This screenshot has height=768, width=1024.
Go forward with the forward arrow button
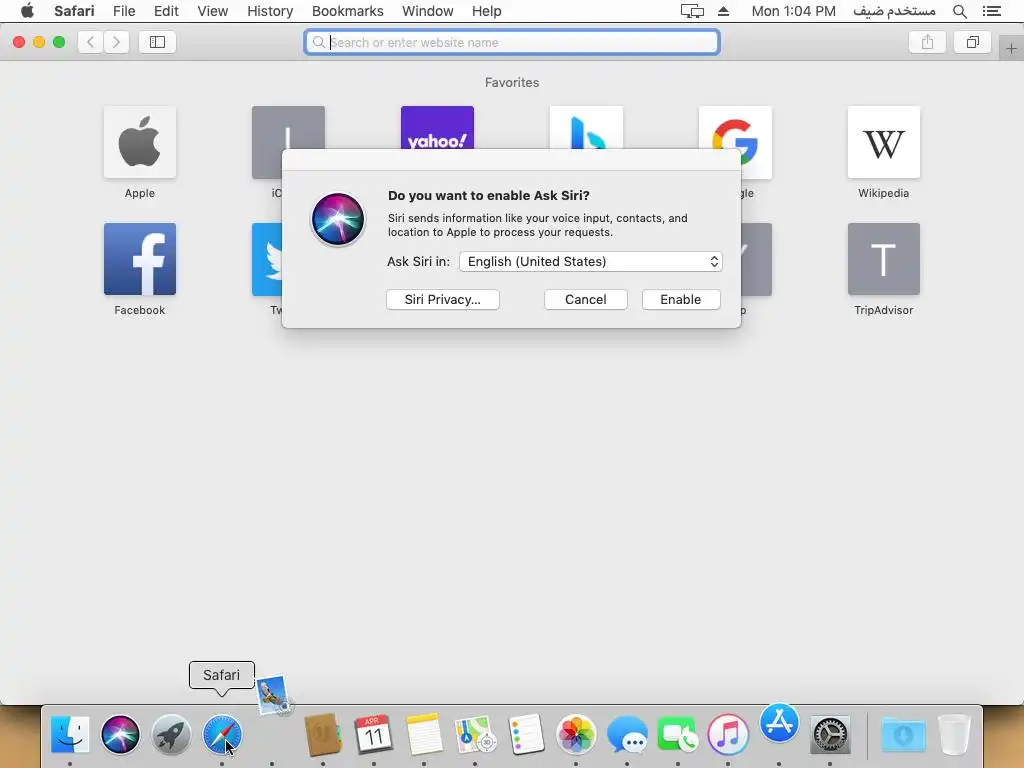[x=116, y=42]
